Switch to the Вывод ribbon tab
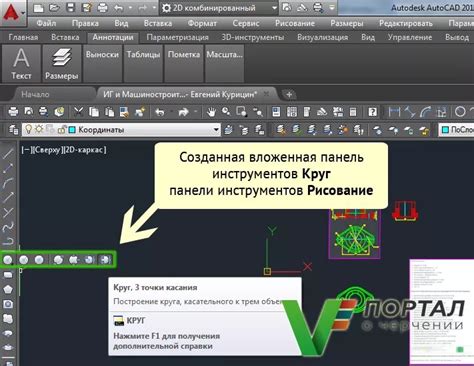 pyautogui.click(x=457, y=37)
